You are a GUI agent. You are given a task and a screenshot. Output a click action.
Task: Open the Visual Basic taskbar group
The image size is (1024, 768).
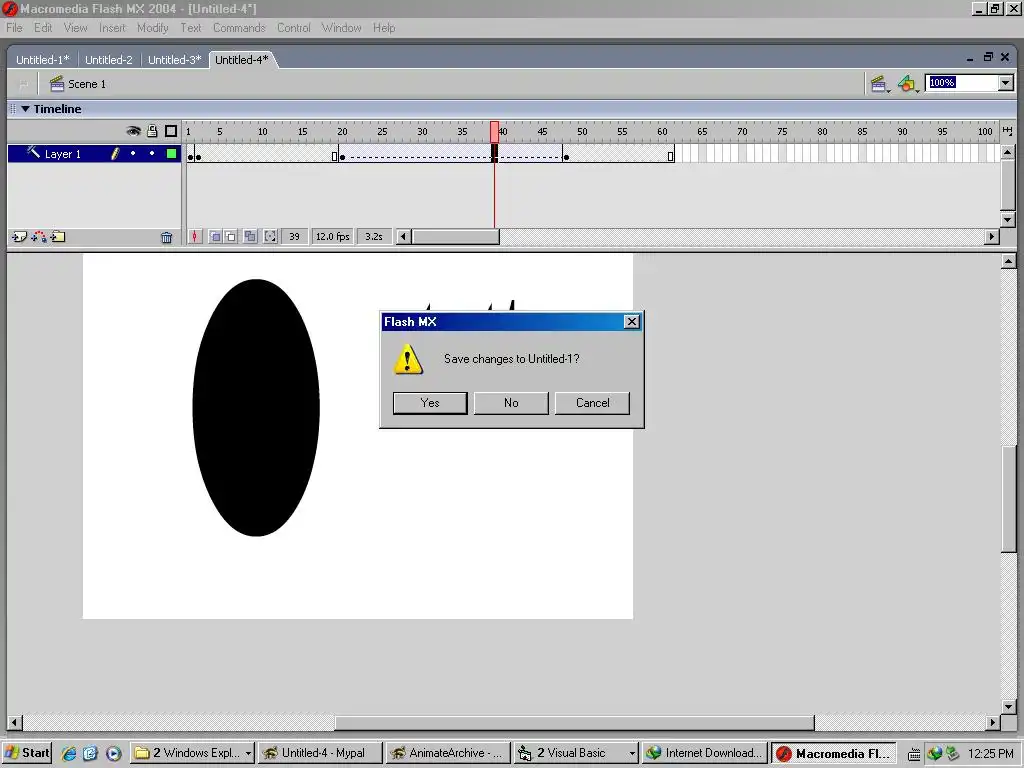[576, 753]
